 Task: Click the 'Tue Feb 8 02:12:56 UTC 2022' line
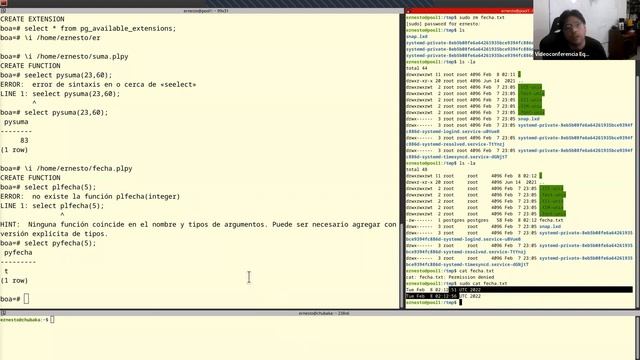coord(443,296)
